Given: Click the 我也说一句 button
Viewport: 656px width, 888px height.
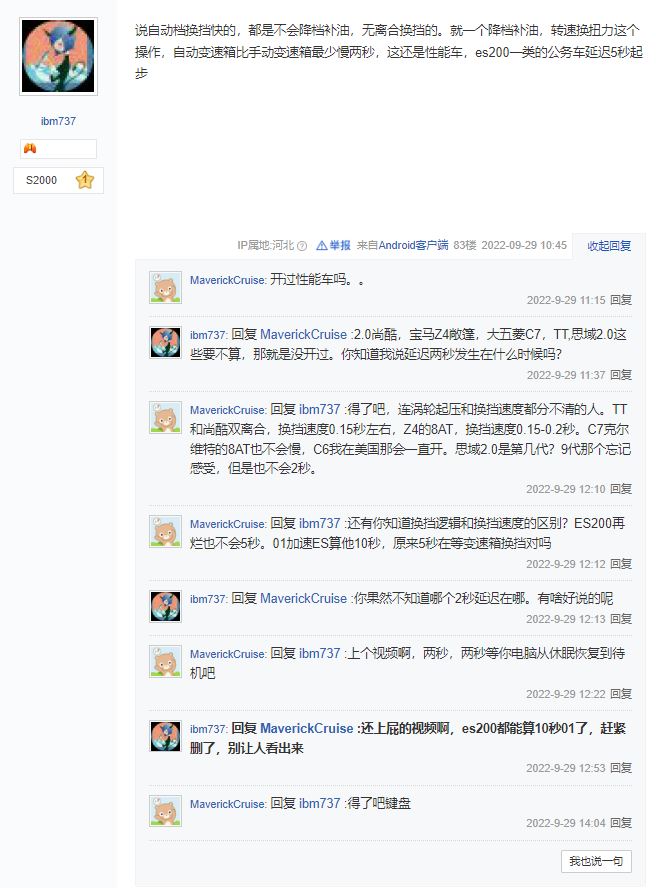Looking at the screenshot, I should pos(596,861).
